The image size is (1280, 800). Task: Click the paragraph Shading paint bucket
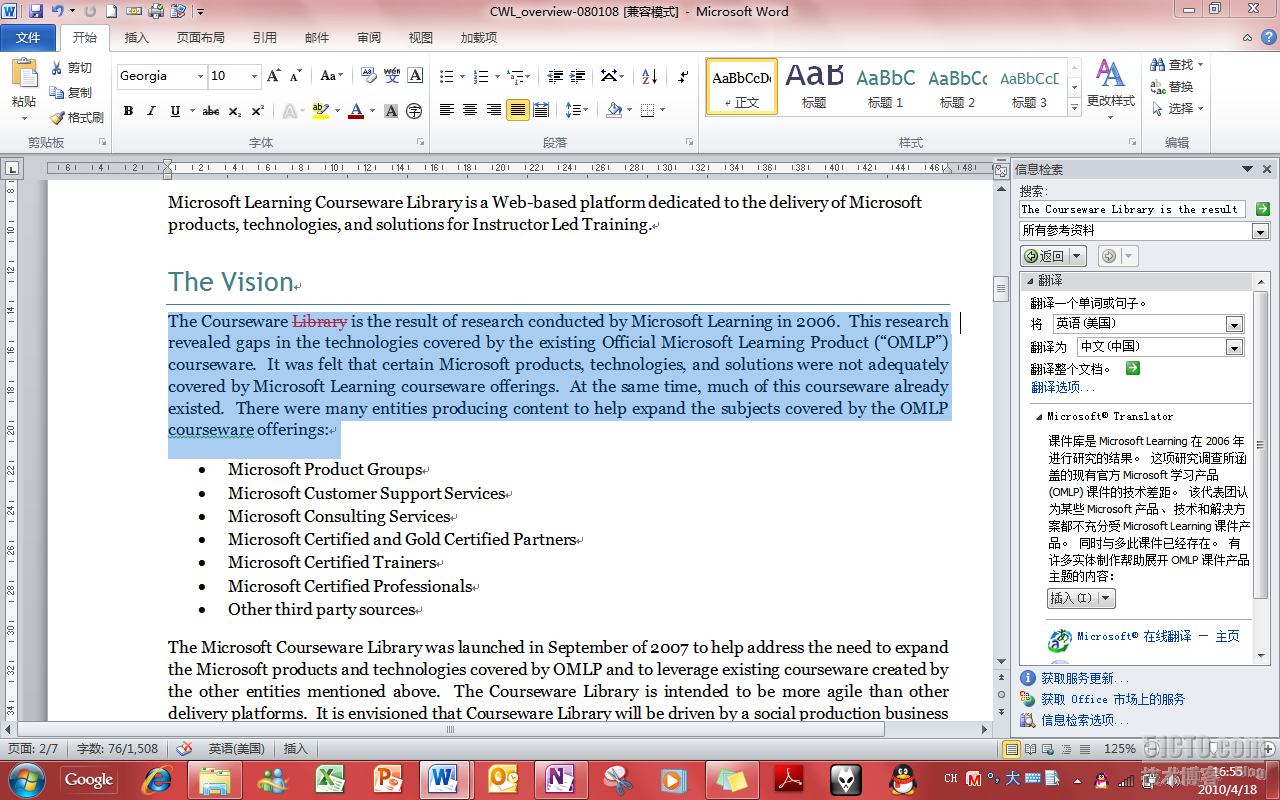click(x=614, y=110)
